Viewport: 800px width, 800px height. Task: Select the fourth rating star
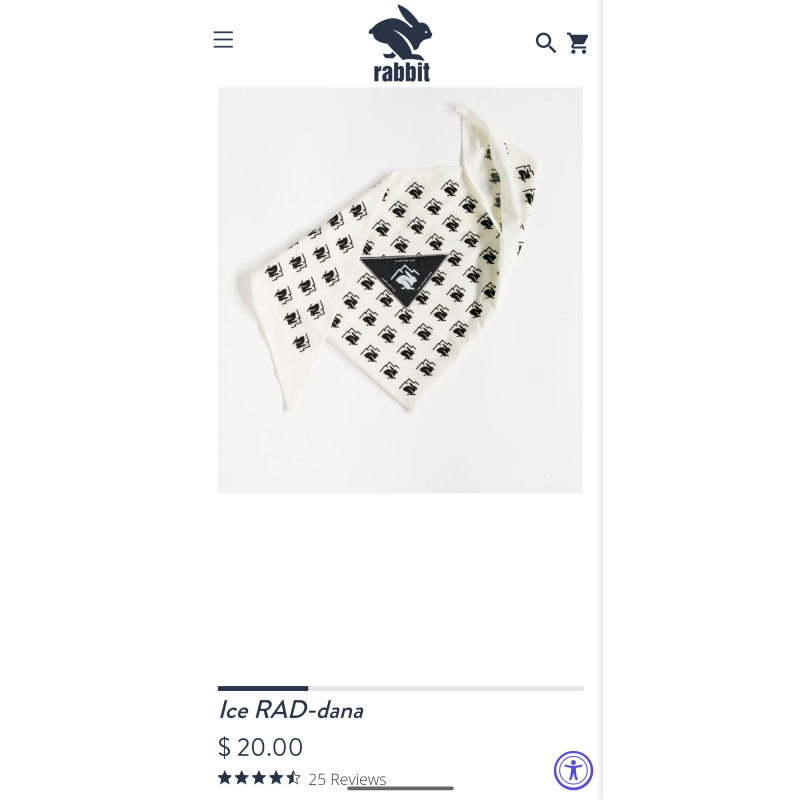(276, 778)
